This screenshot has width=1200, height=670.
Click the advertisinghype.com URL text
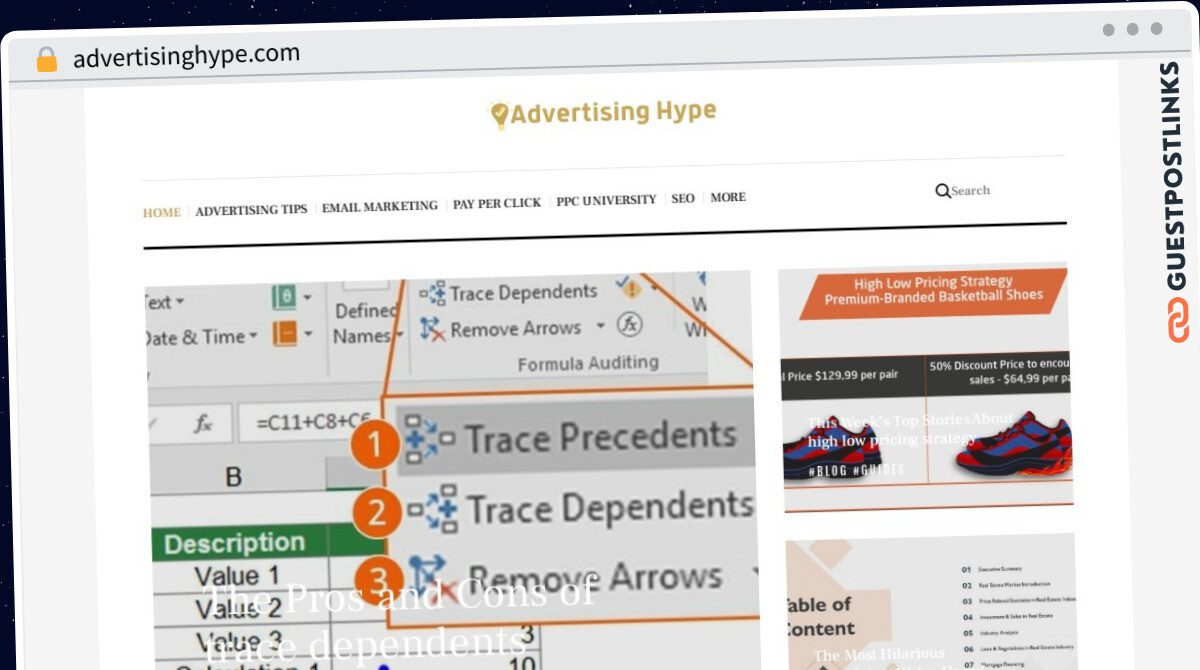click(x=186, y=55)
